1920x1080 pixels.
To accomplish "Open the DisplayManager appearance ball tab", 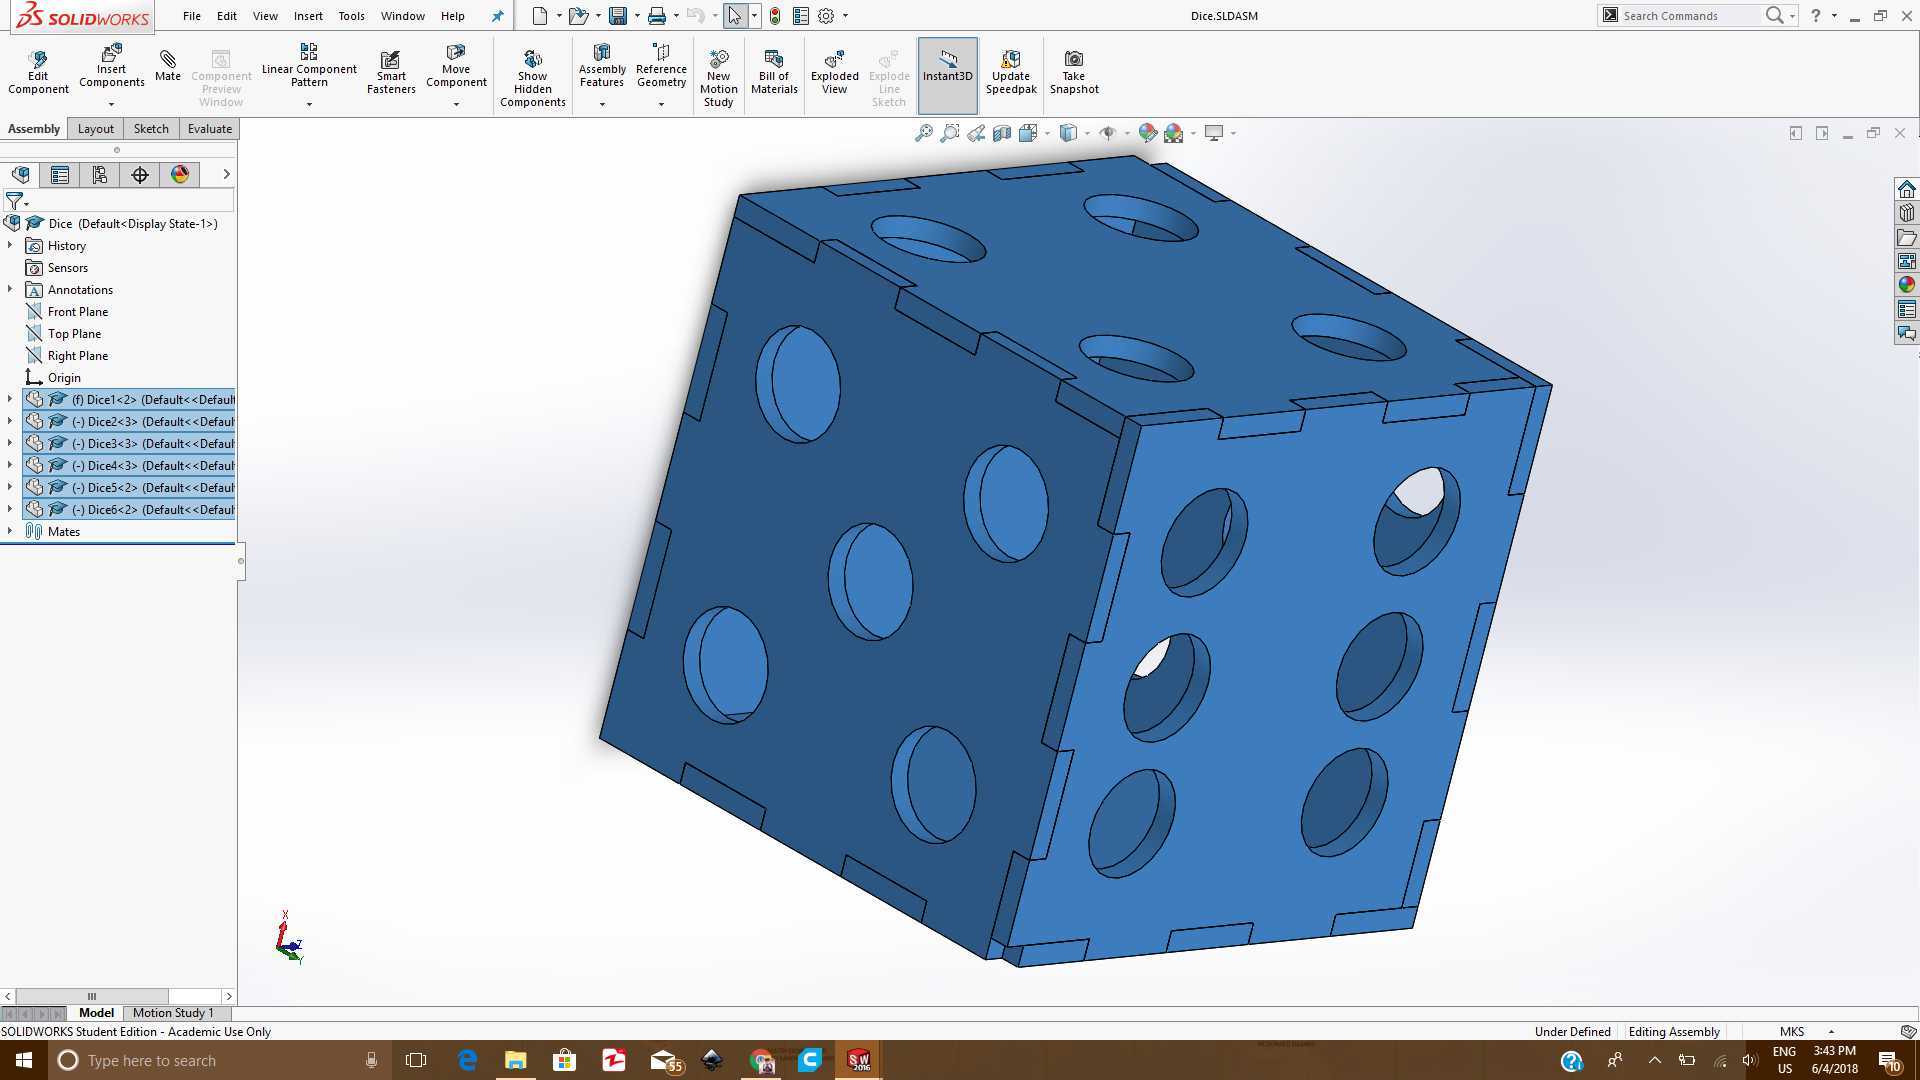I will point(180,175).
